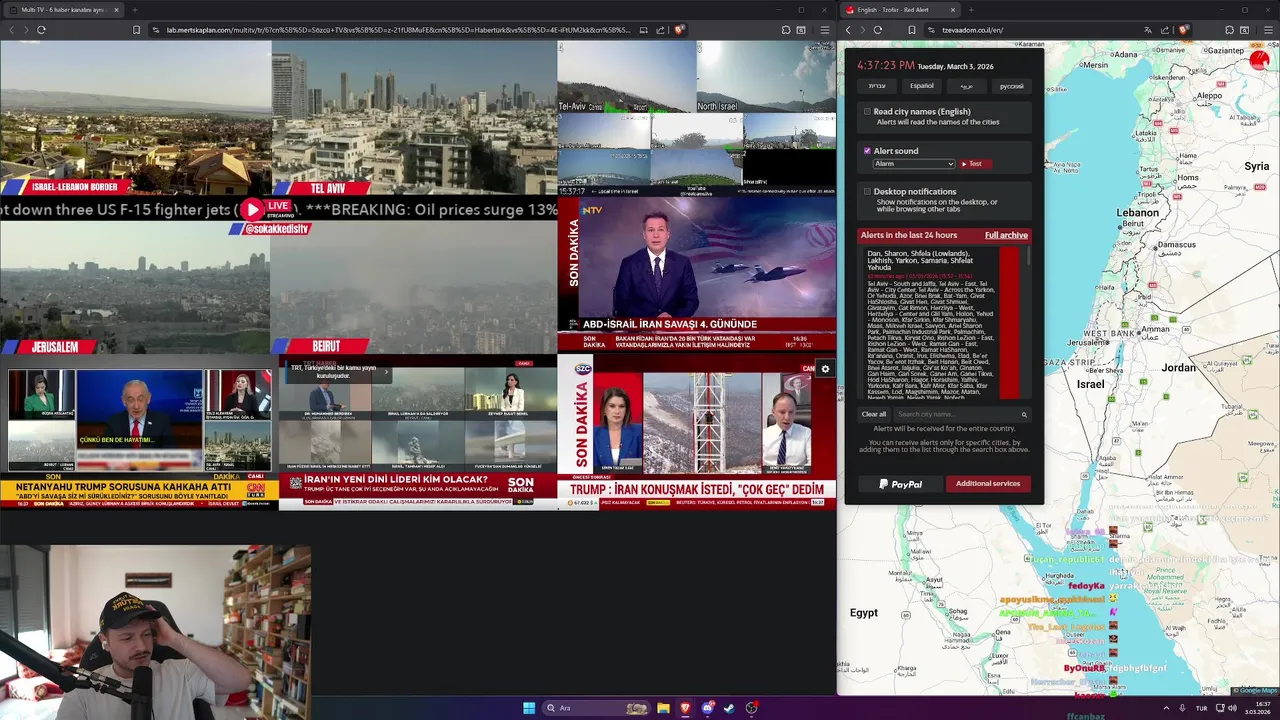Viewport: 1280px width, 720px height.
Task: Enable Read city names (English)
Action: 867,112
